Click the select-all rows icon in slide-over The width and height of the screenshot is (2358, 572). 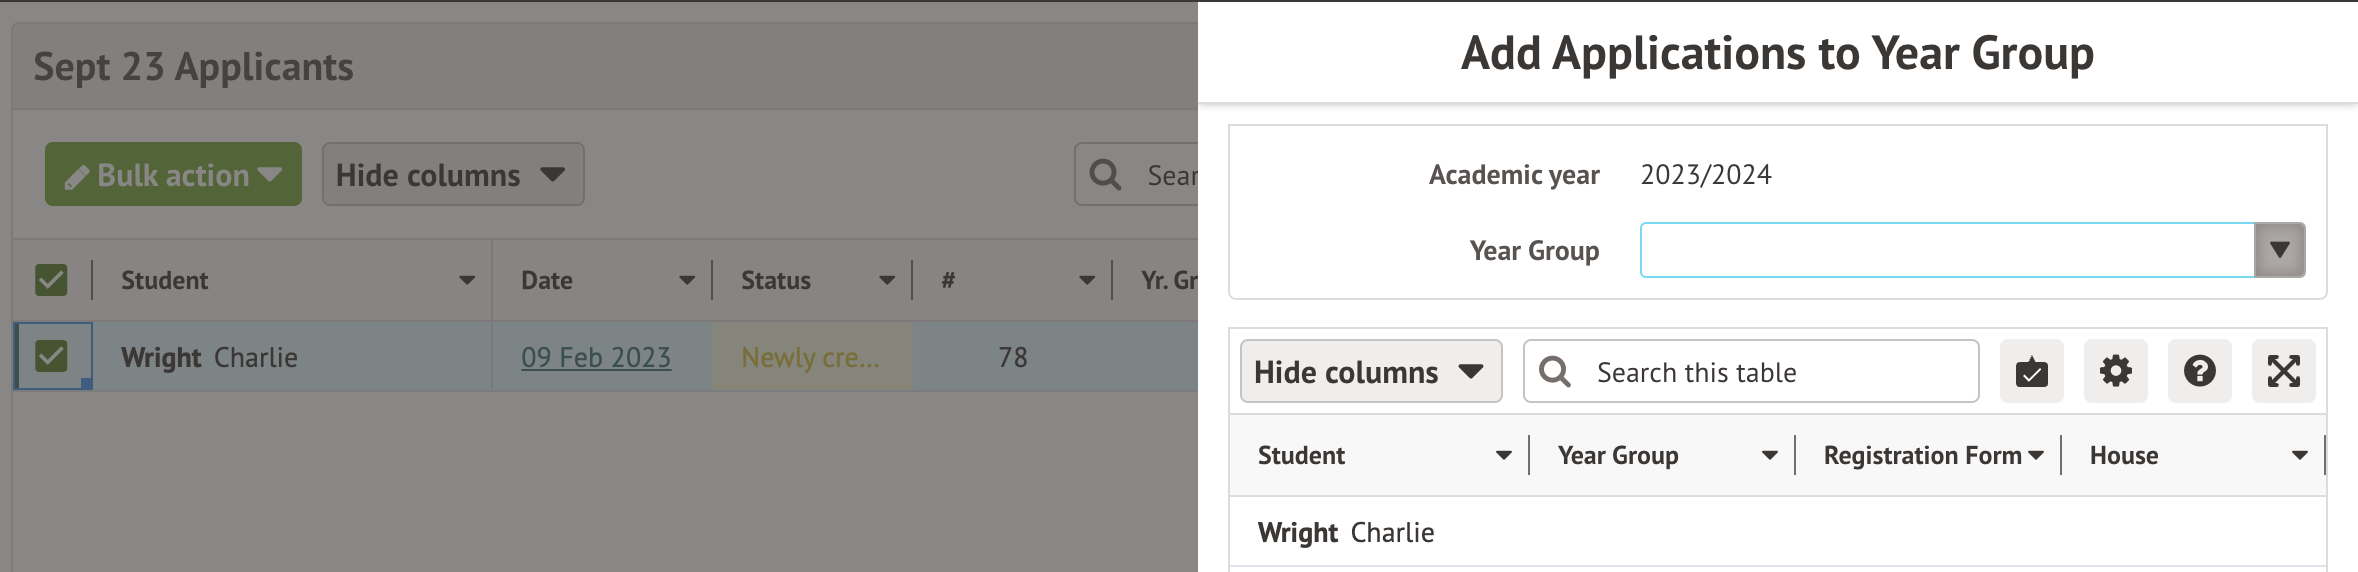click(x=2031, y=372)
